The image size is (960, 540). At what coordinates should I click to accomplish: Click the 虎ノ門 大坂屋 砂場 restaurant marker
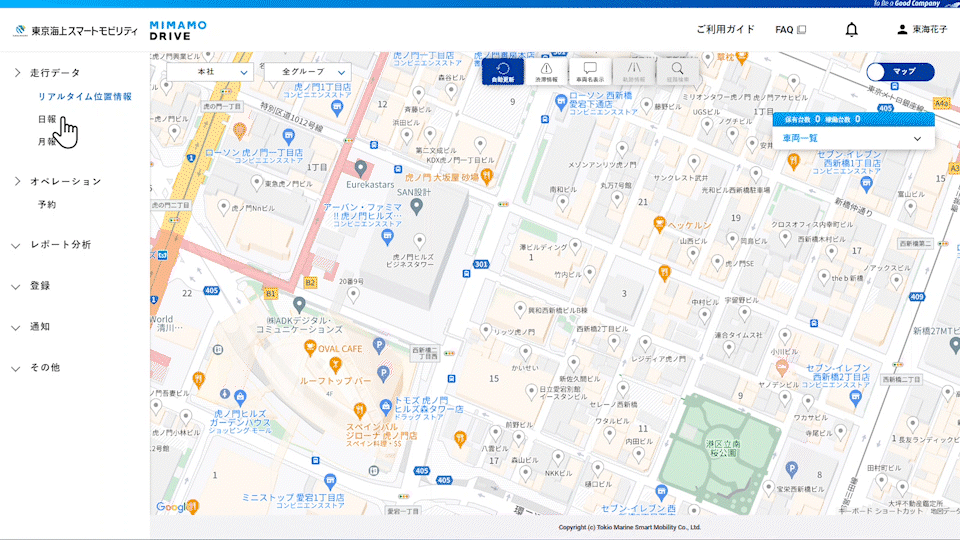pyautogui.click(x=487, y=176)
